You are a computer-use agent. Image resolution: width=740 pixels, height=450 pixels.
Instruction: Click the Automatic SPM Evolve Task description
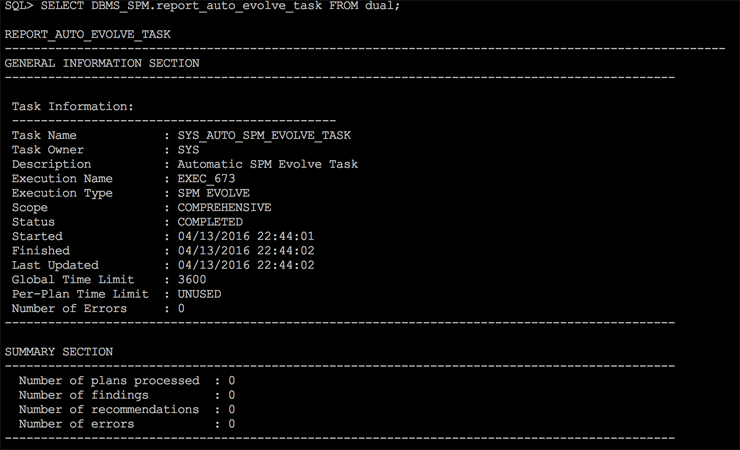268,164
